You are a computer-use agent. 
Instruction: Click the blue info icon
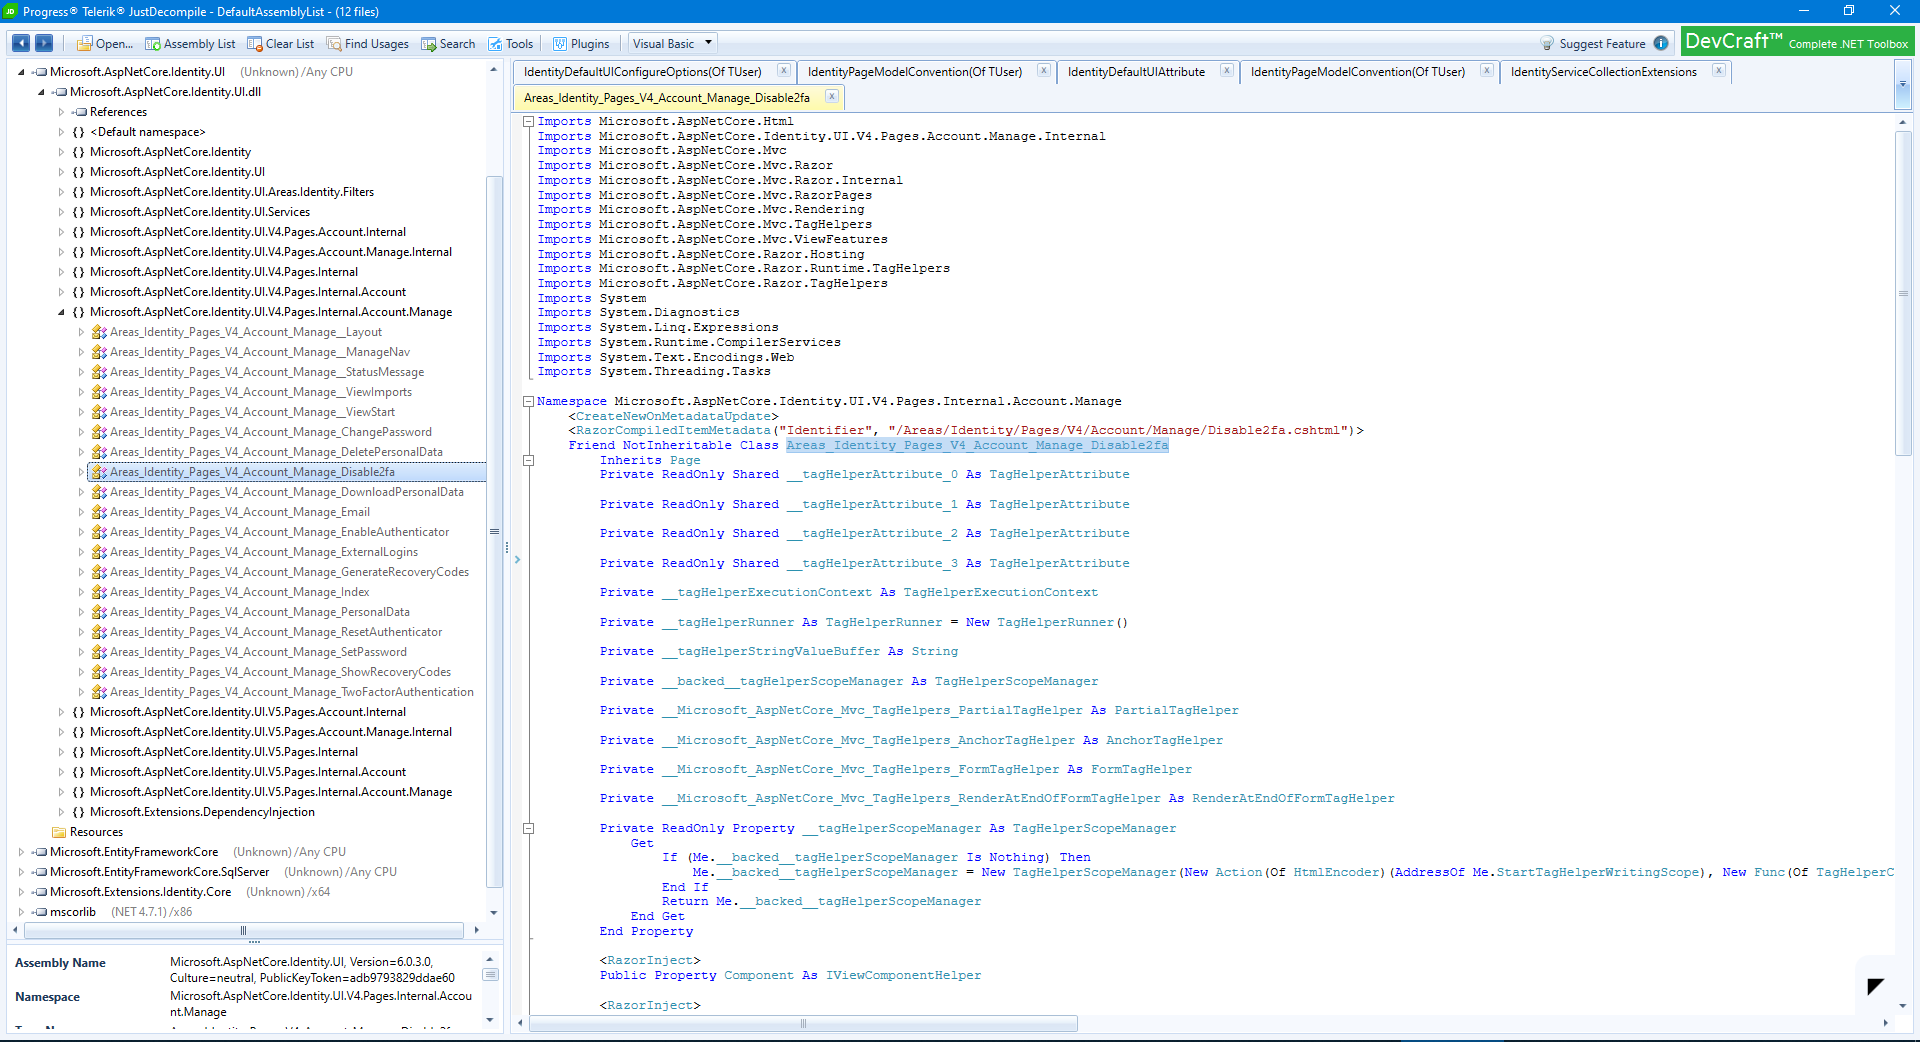1661,44
